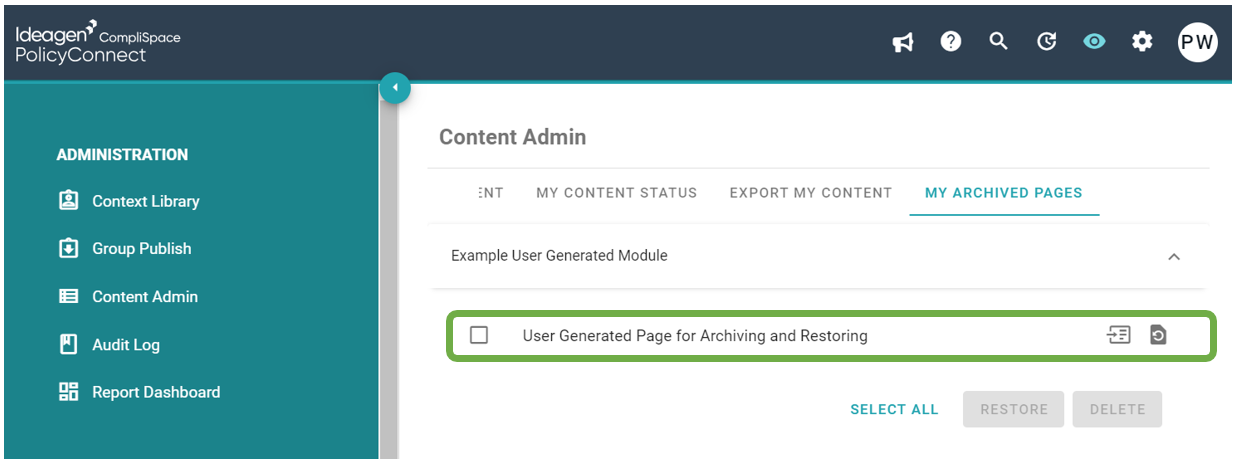Collapse the Example User Generated Module section
Screen dimensions: 1233x462
pyautogui.click(x=1174, y=256)
